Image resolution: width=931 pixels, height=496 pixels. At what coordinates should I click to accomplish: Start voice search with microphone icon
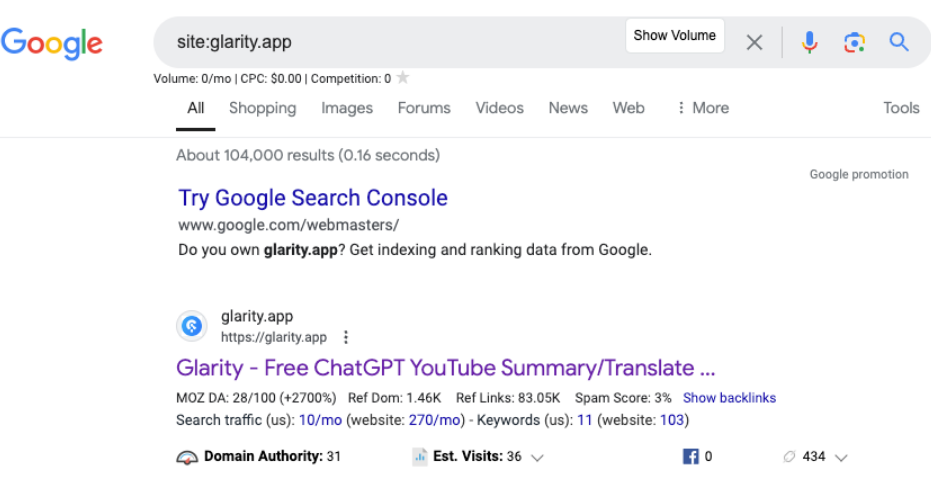click(809, 42)
